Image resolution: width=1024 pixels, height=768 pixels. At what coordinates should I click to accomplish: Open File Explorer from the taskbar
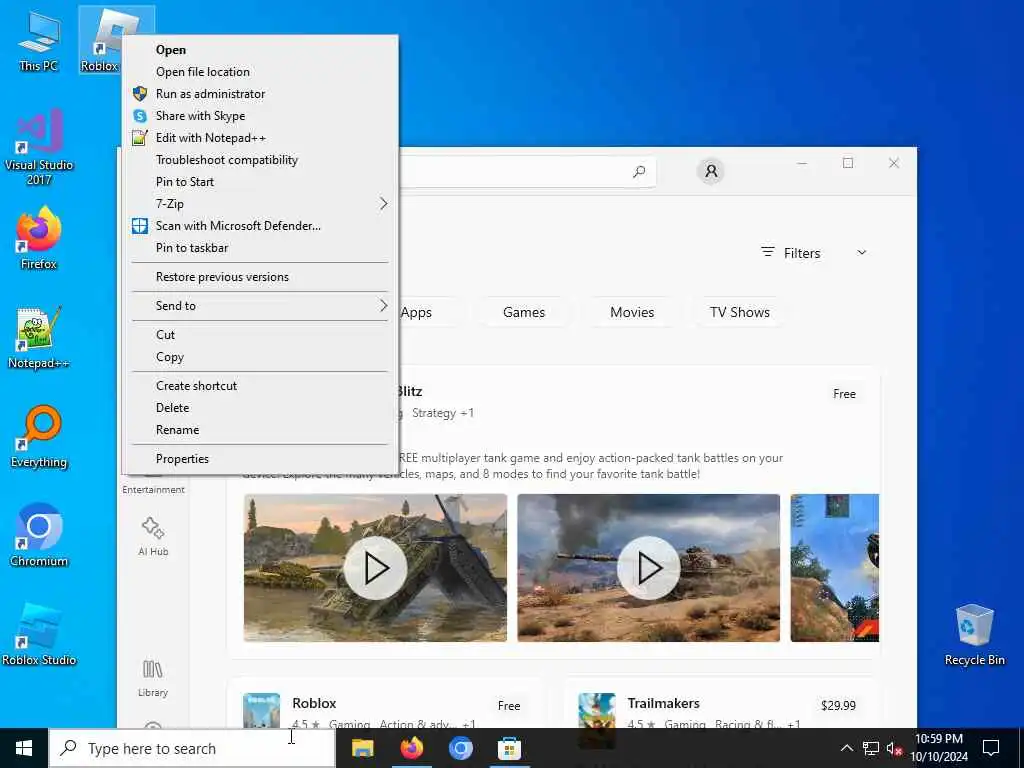[x=362, y=748]
